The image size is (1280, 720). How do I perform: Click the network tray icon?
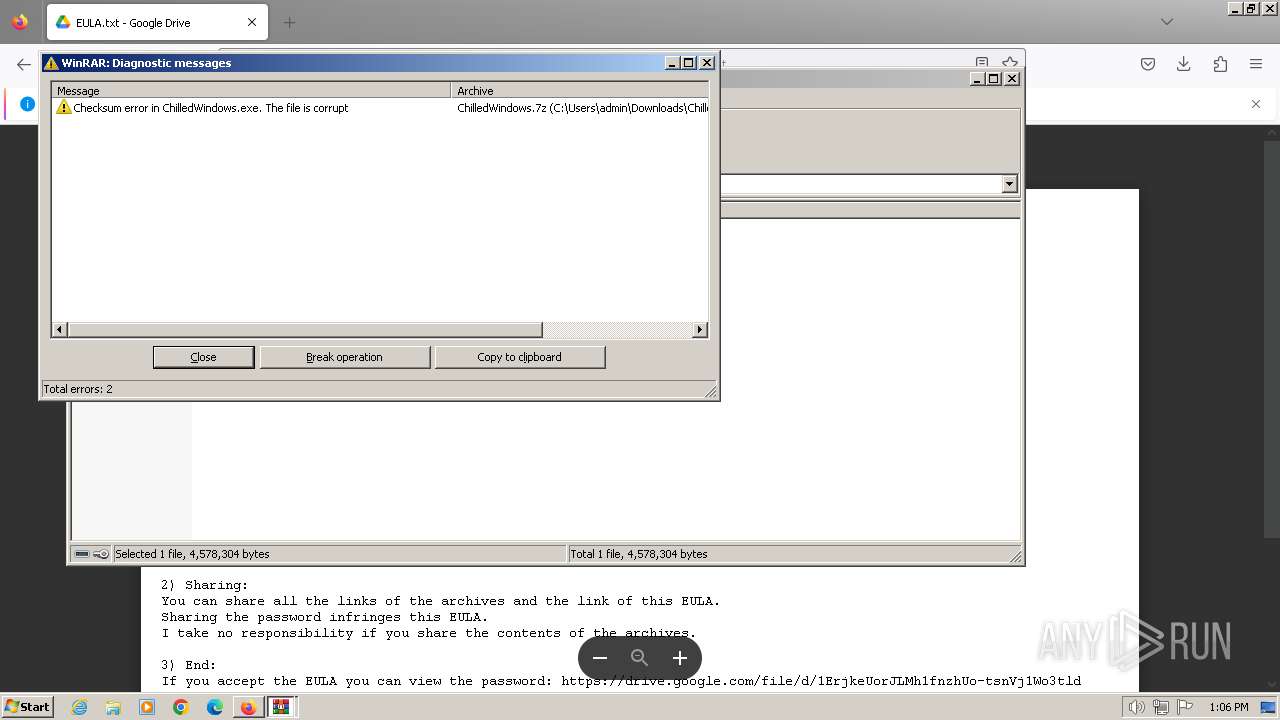[1161, 707]
